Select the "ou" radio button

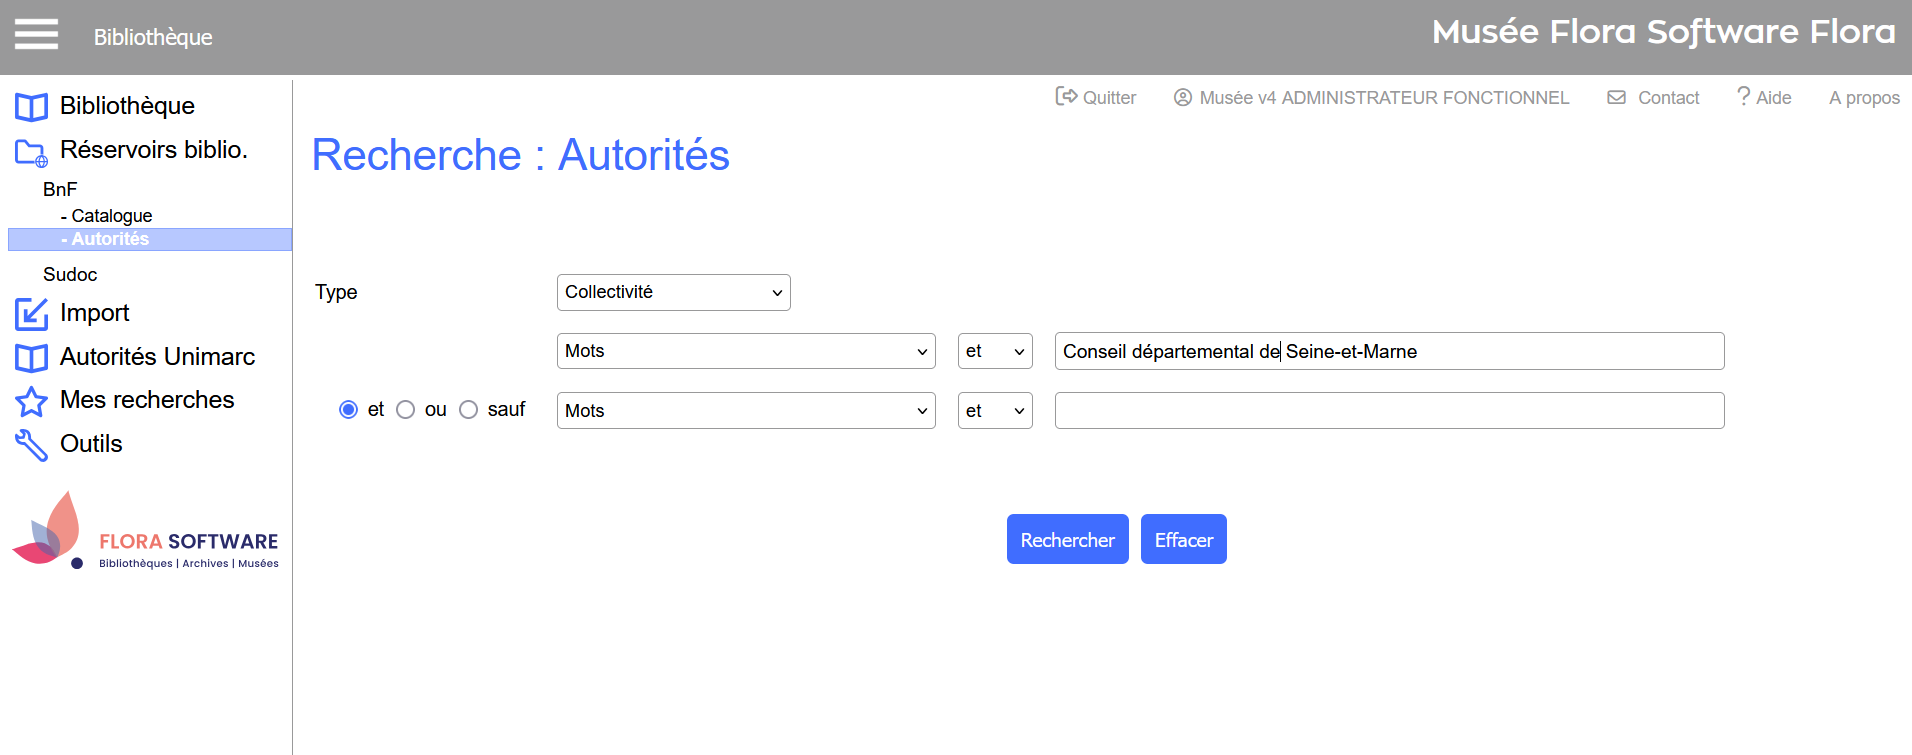[406, 410]
